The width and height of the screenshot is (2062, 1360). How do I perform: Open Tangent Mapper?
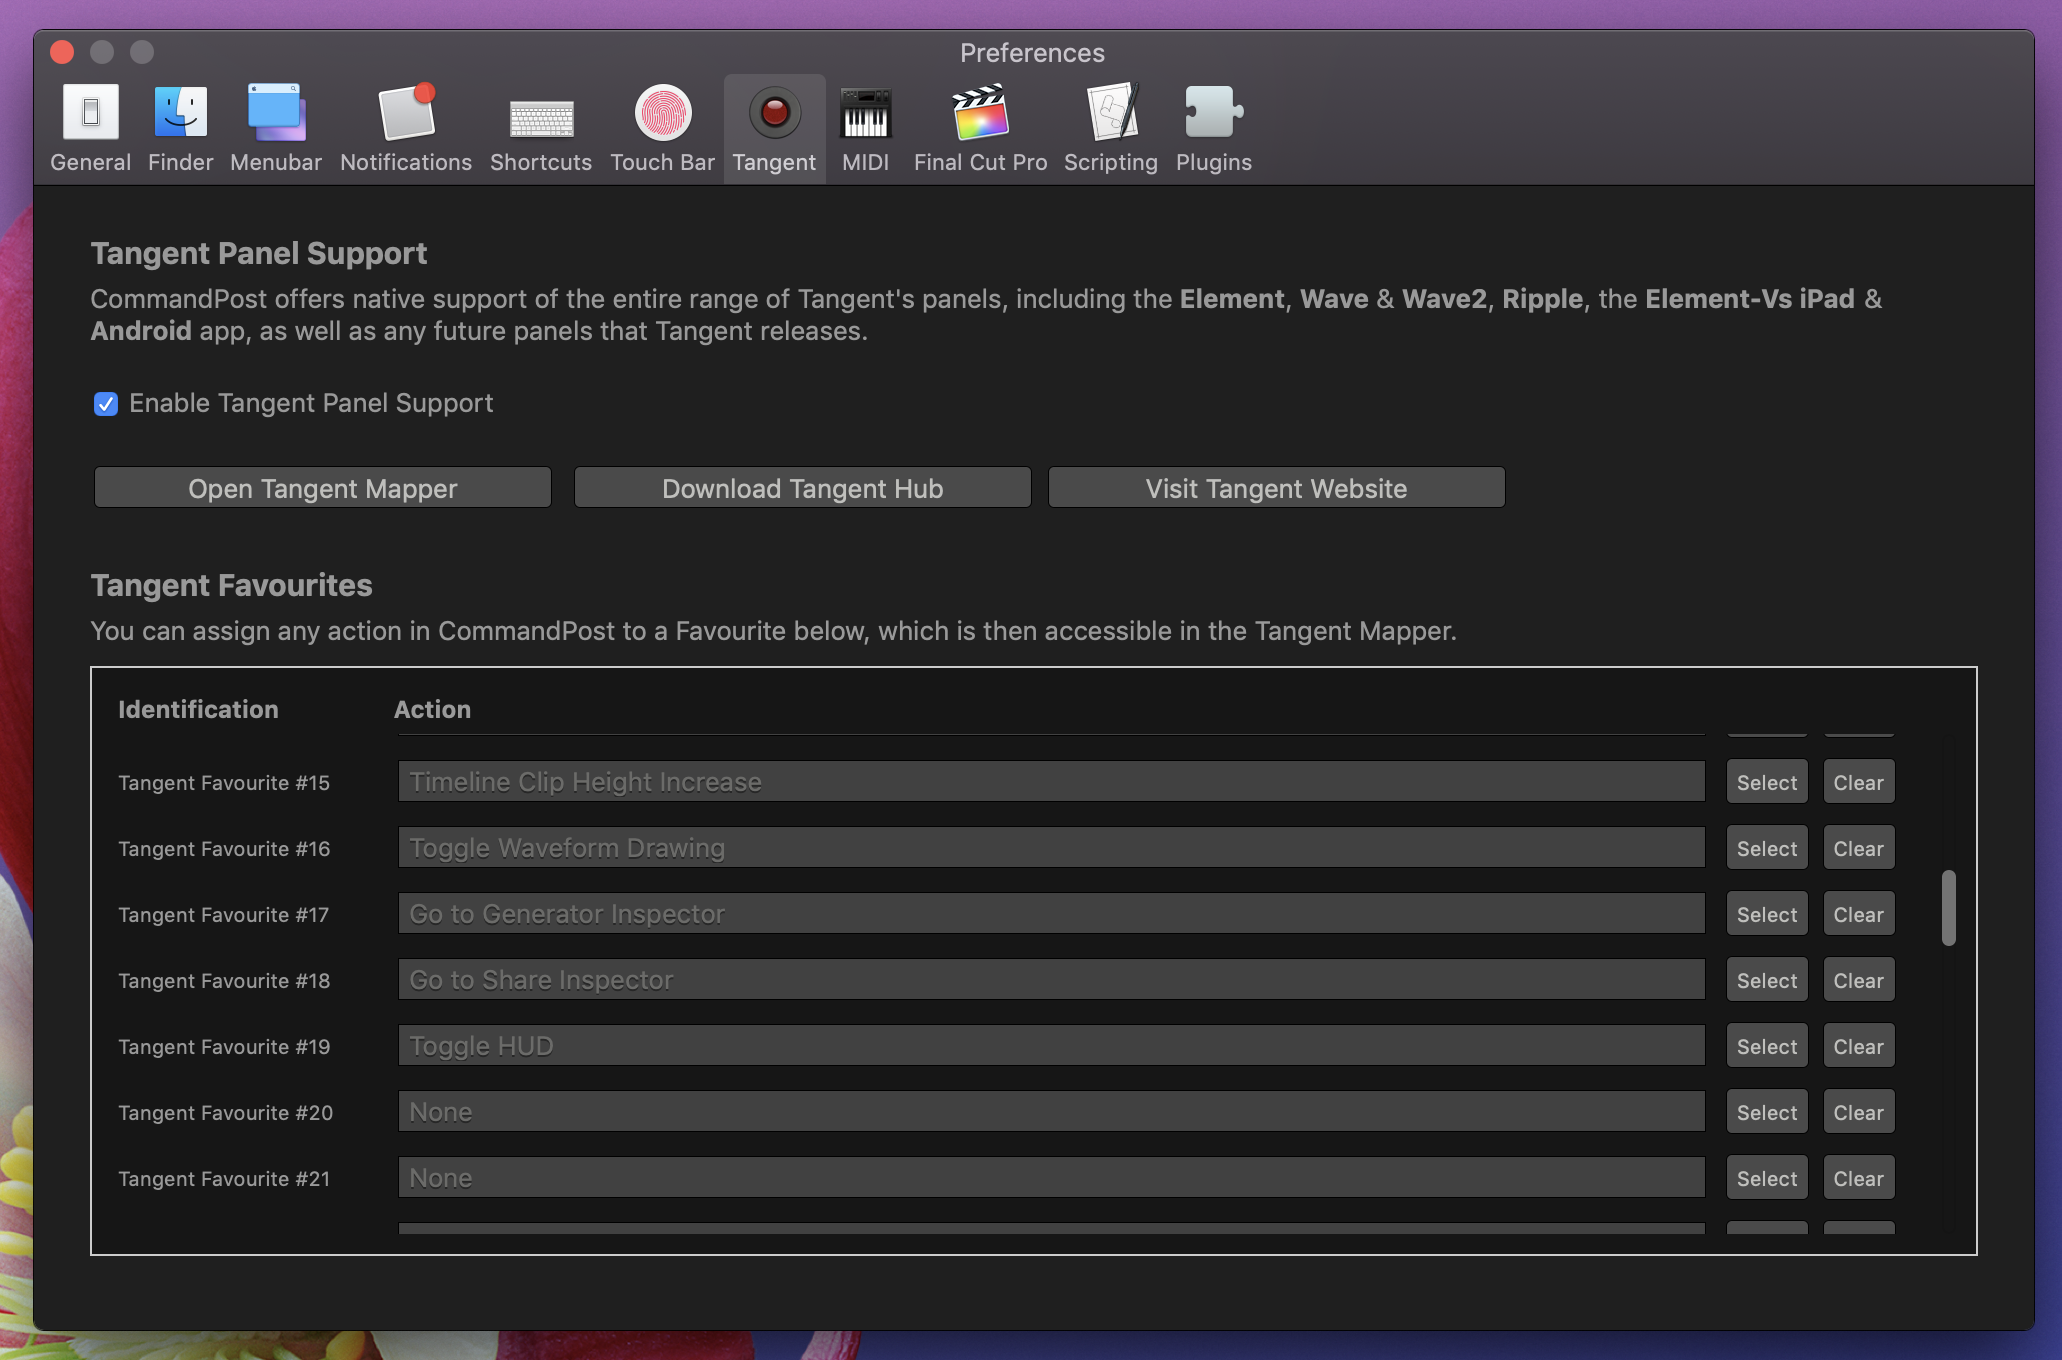[322, 488]
